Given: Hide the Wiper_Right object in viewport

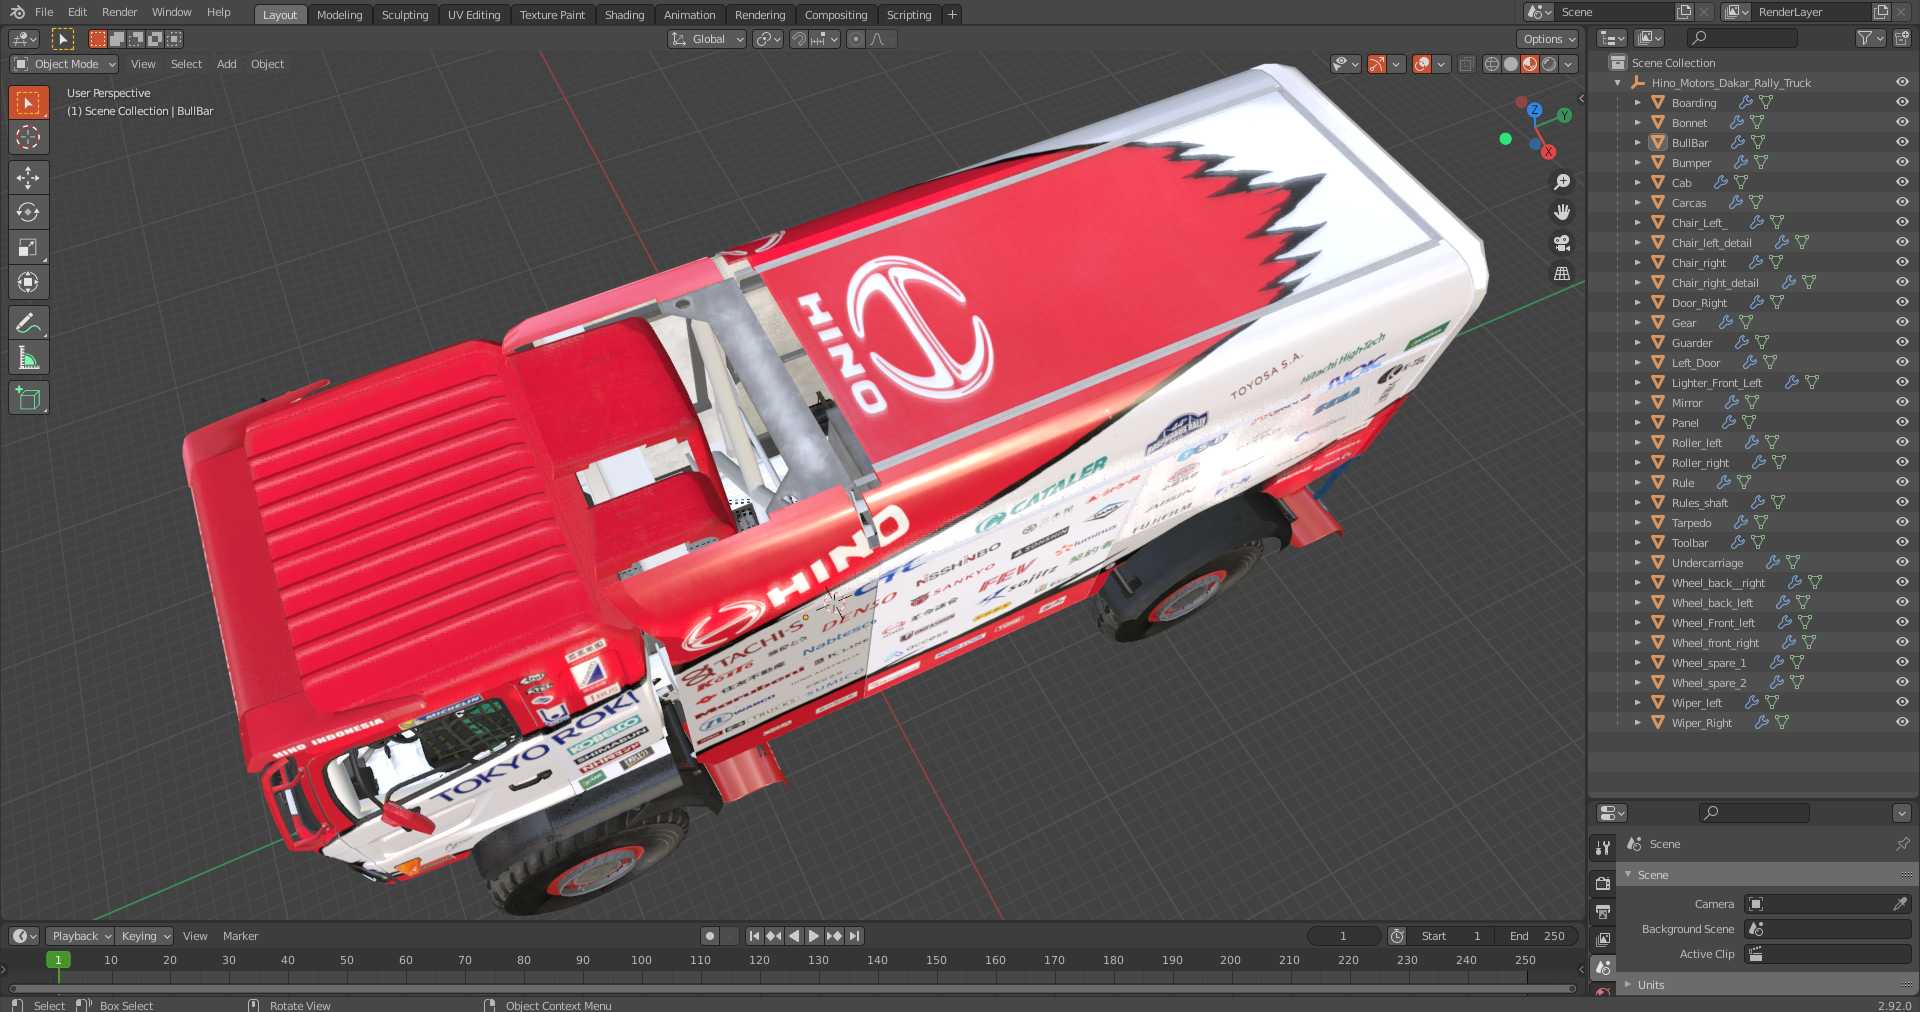Looking at the screenshot, I should (x=1902, y=722).
